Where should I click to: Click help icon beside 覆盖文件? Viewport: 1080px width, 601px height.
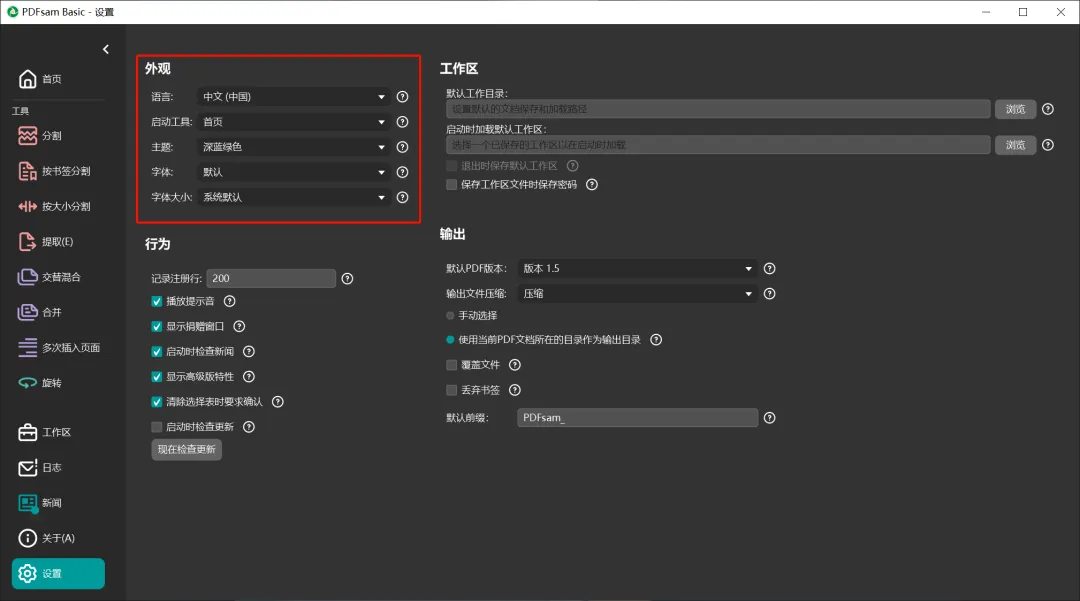point(515,365)
